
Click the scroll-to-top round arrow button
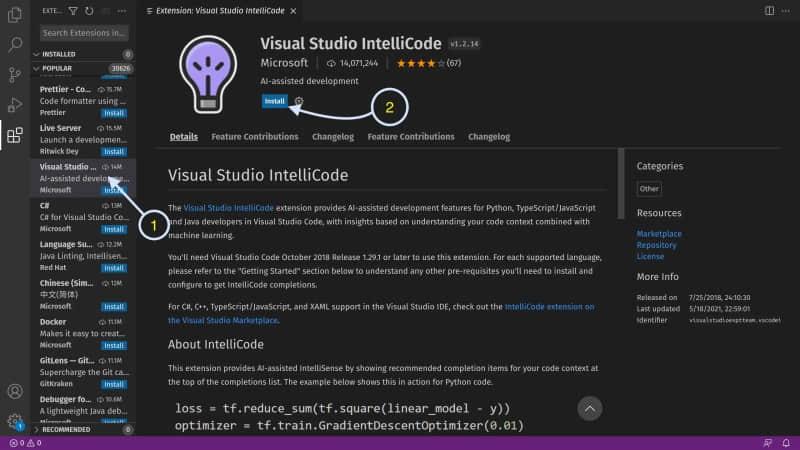pos(590,407)
